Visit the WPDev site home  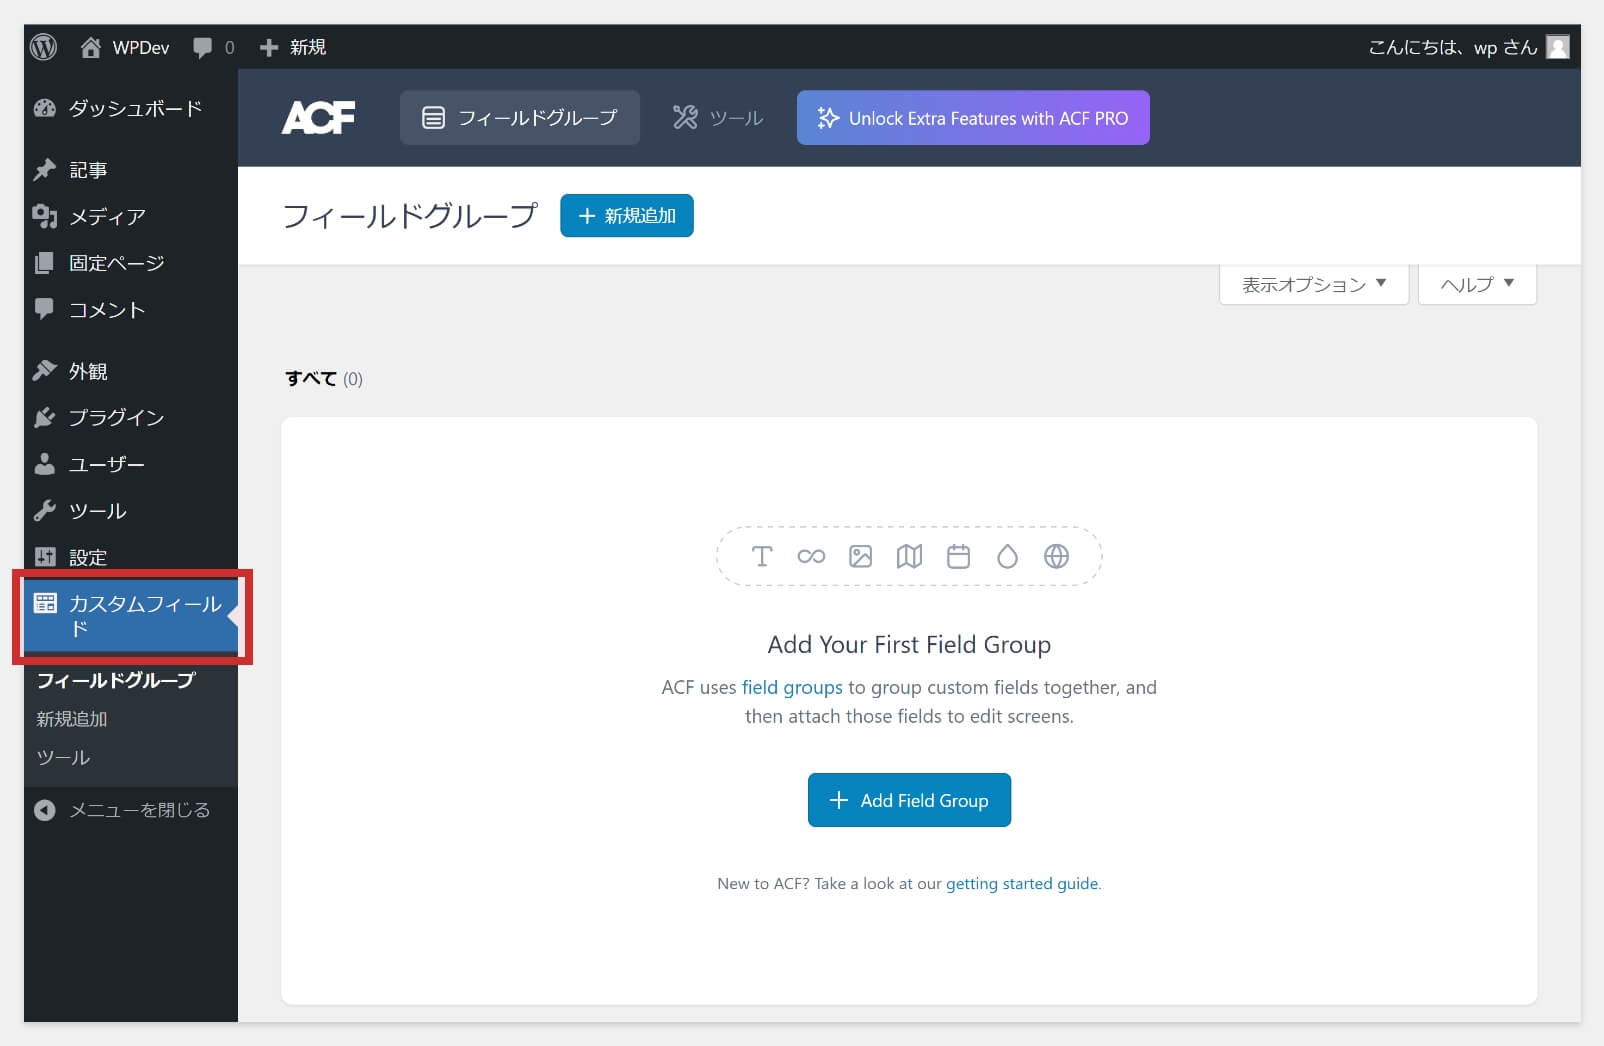125,47
